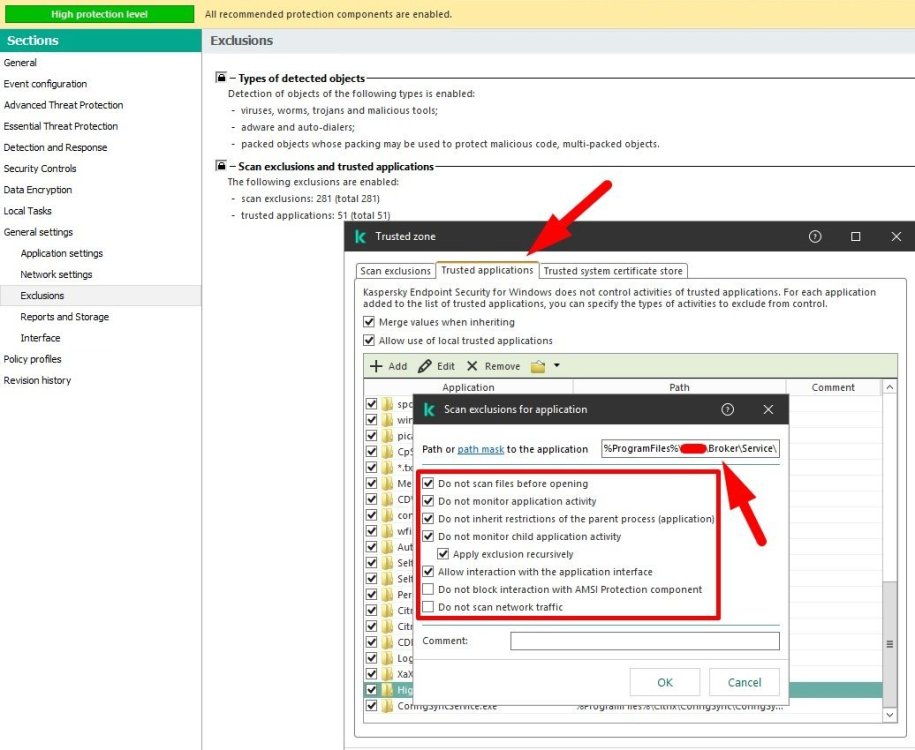Click Cancel in Scan exclusions dialog
This screenshot has width=915, height=750.
(744, 682)
